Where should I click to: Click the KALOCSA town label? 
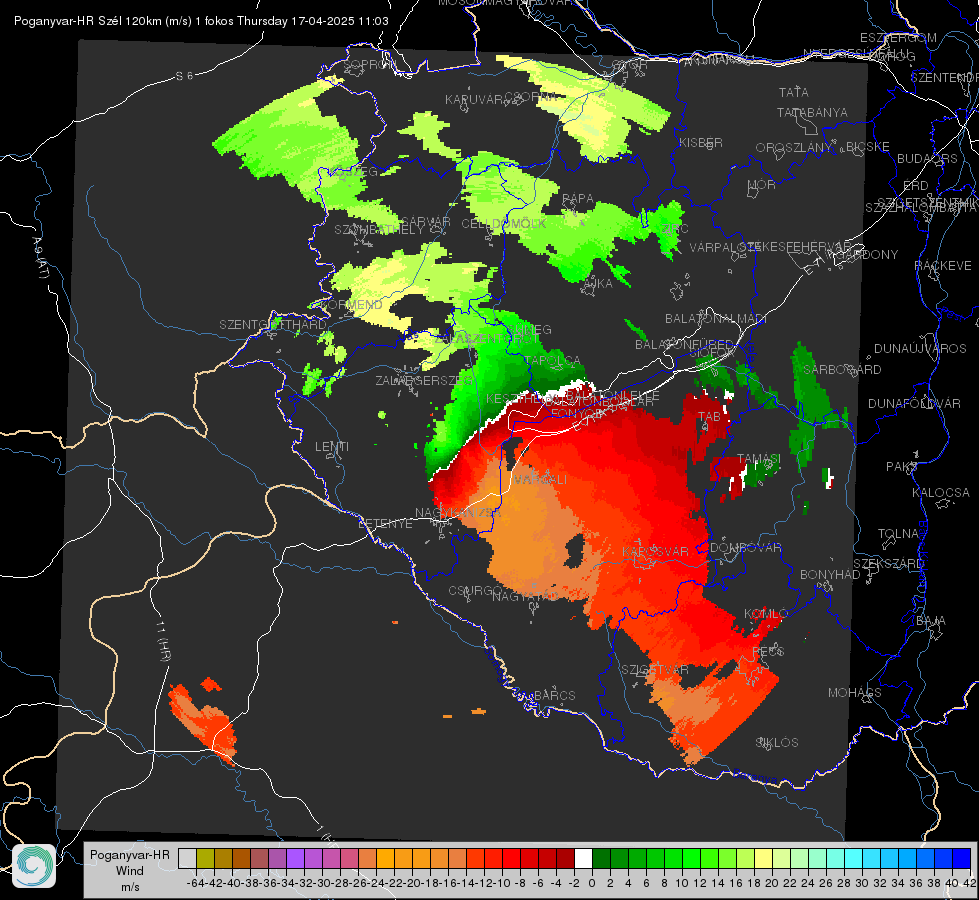[941, 493]
